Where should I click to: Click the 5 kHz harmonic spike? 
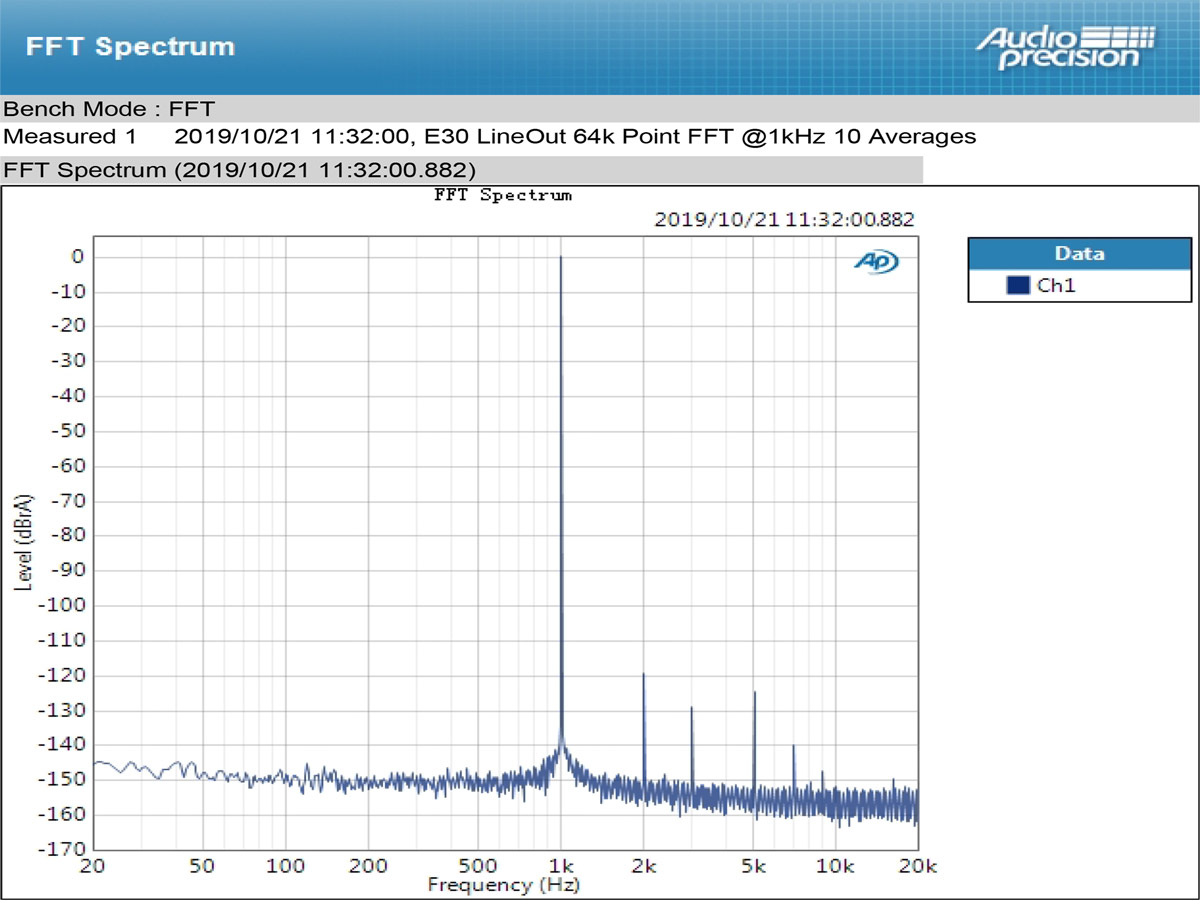coord(755,692)
